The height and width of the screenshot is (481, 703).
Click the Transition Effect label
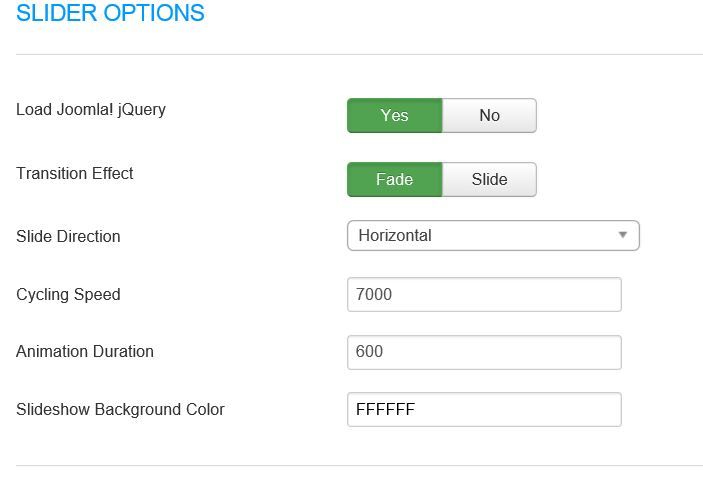75,173
